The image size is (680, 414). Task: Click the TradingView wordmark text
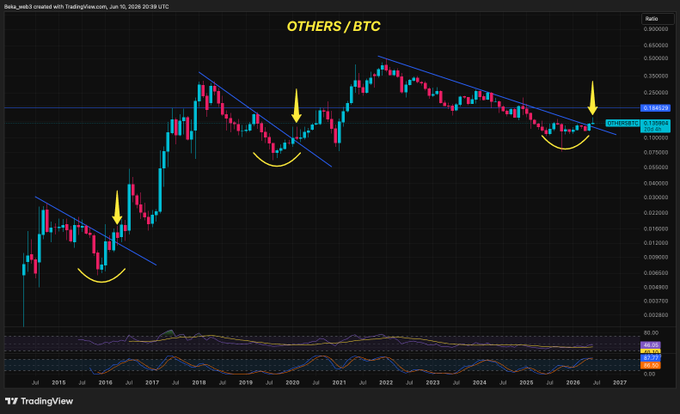coord(47,401)
